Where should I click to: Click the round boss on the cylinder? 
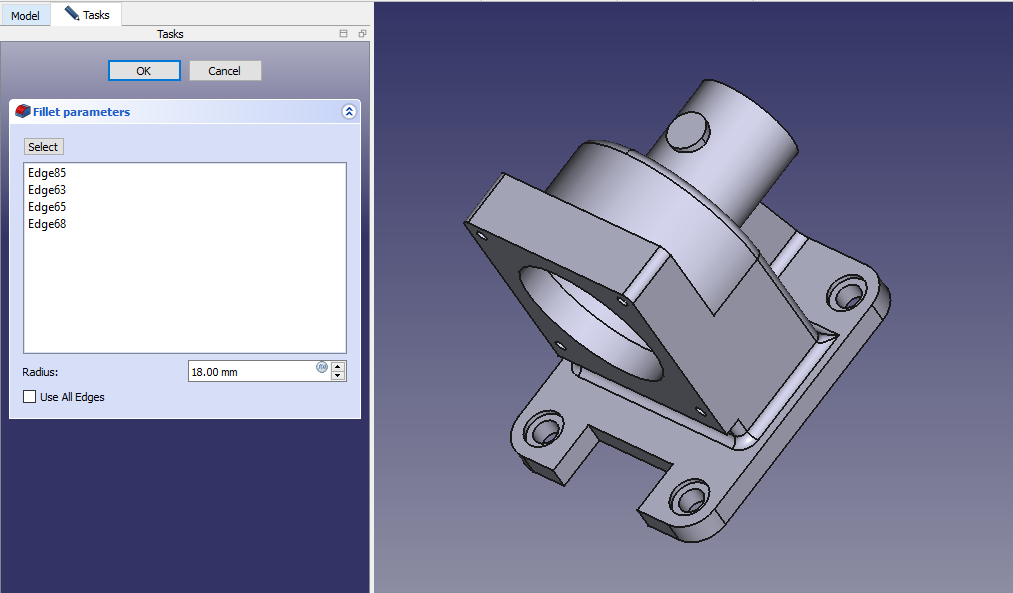pyautogui.click(x=688, y=131)
